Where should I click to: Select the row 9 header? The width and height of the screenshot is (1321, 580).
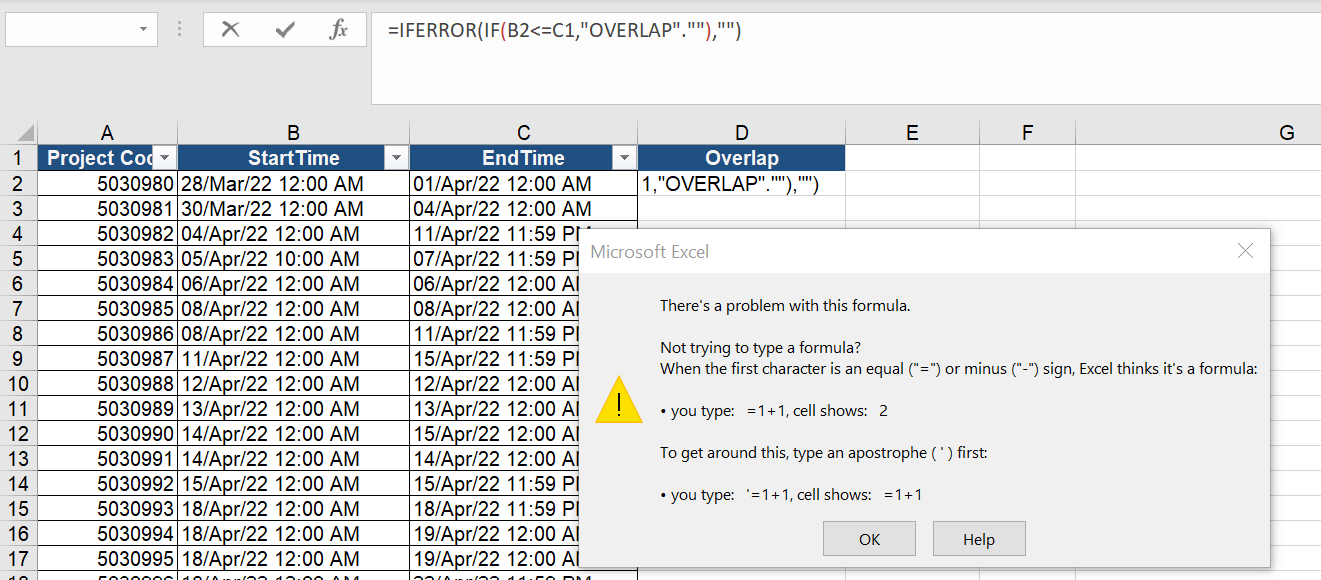(x=18, y=358)
